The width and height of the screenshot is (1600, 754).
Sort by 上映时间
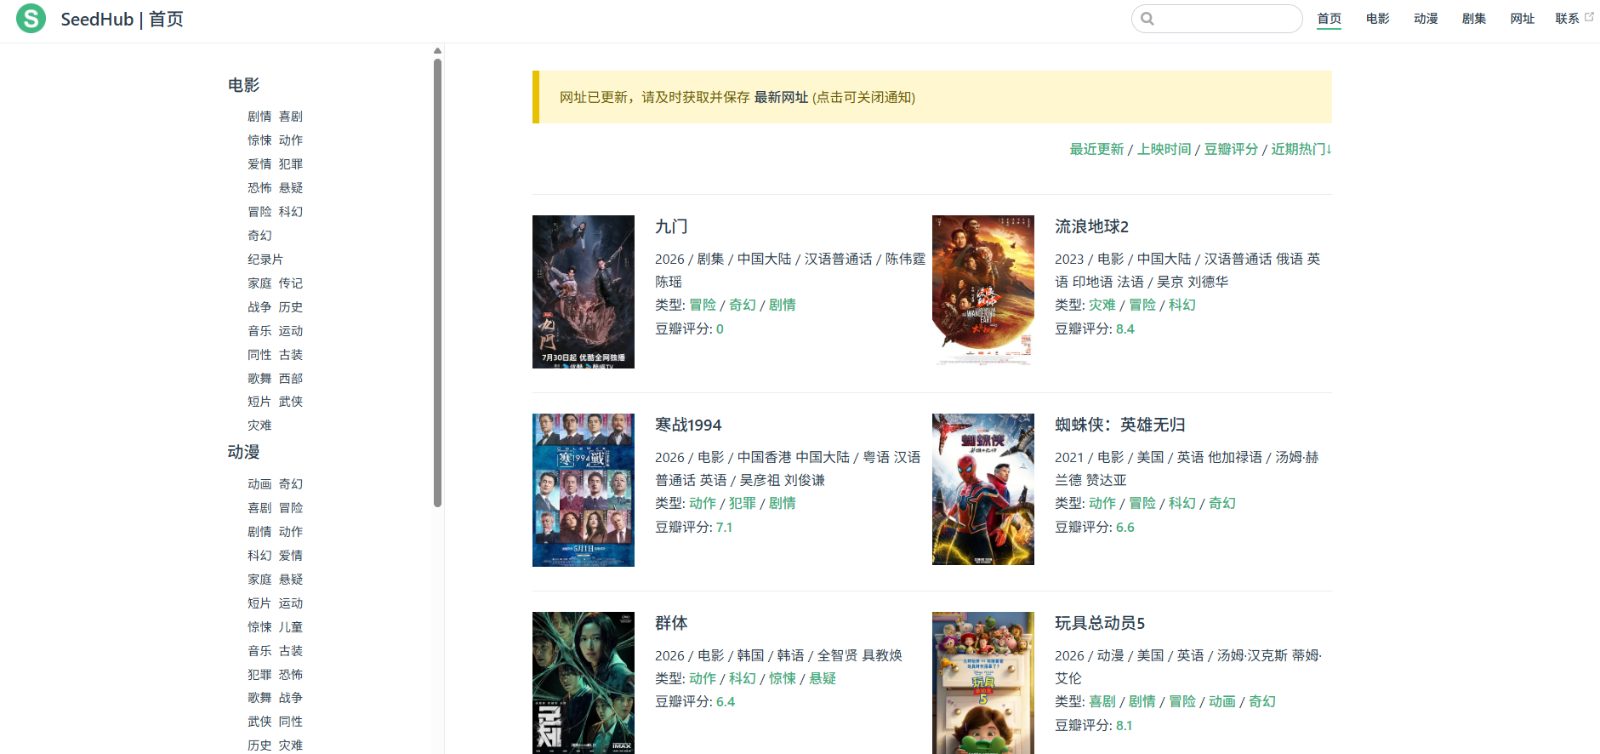pyautogui.click(x=1164, y=149)
